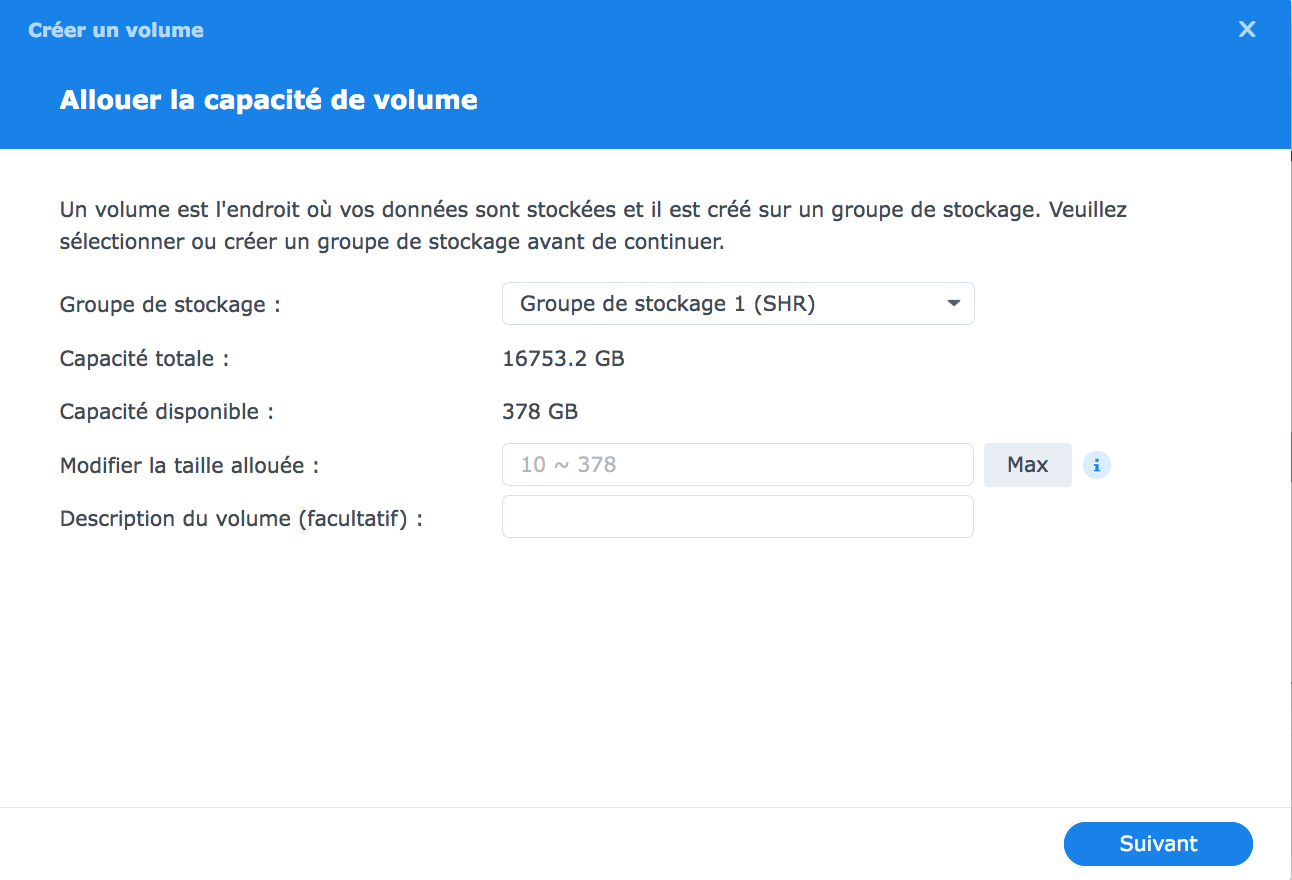The width and height of the screenshot is (1292, 880).
Task: Click the "Groupe de stockage :" label
Action: coord(170,305)
